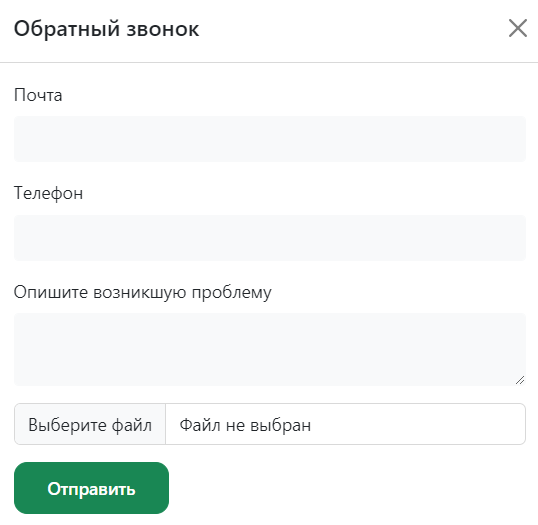
Task: Click the Телефон input field
Action: (270, 237)
